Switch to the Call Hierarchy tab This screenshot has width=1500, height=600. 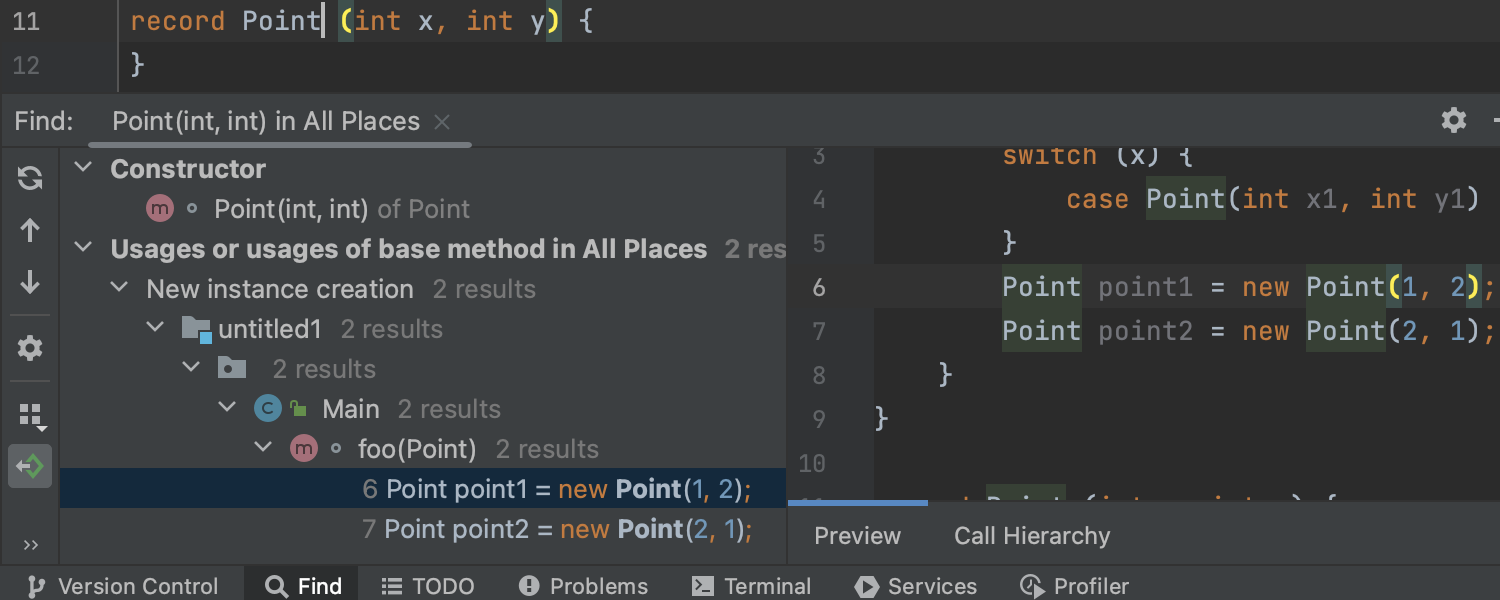coord(1032,536)
